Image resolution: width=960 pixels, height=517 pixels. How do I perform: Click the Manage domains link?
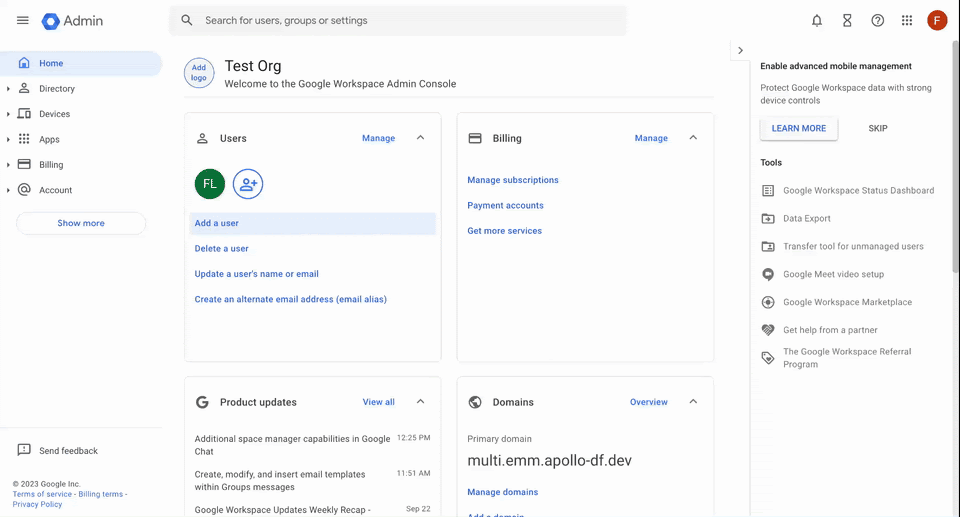(x=503, y=492)
